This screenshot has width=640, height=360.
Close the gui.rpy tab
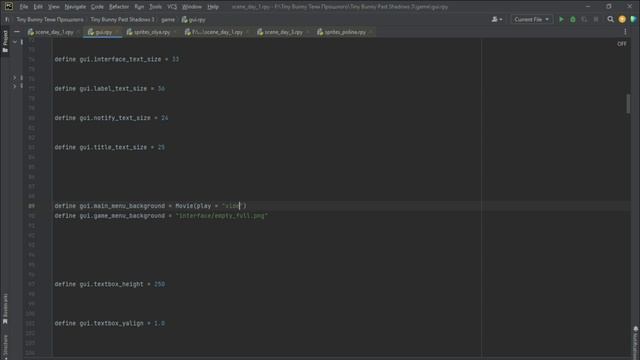pyautogui.click(x=117, y=32)
